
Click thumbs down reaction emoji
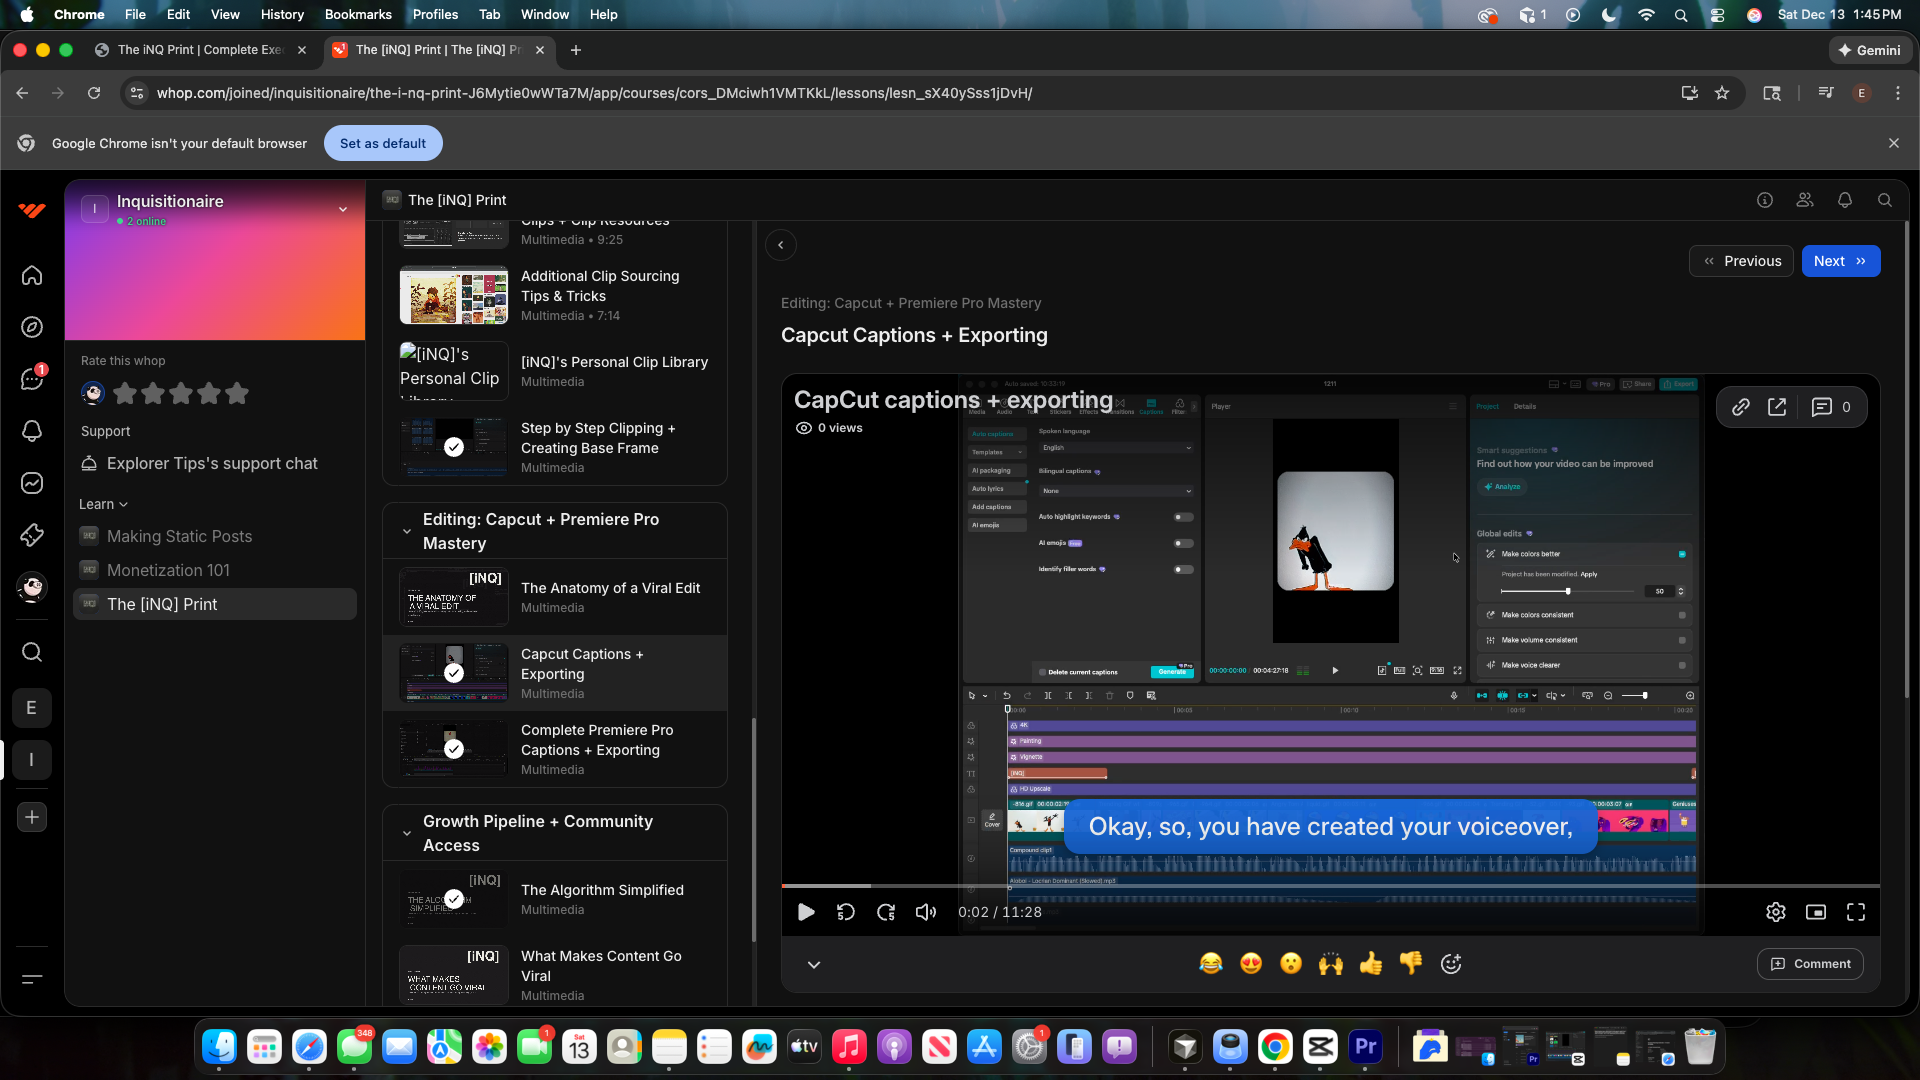[x=1411, y=964]
